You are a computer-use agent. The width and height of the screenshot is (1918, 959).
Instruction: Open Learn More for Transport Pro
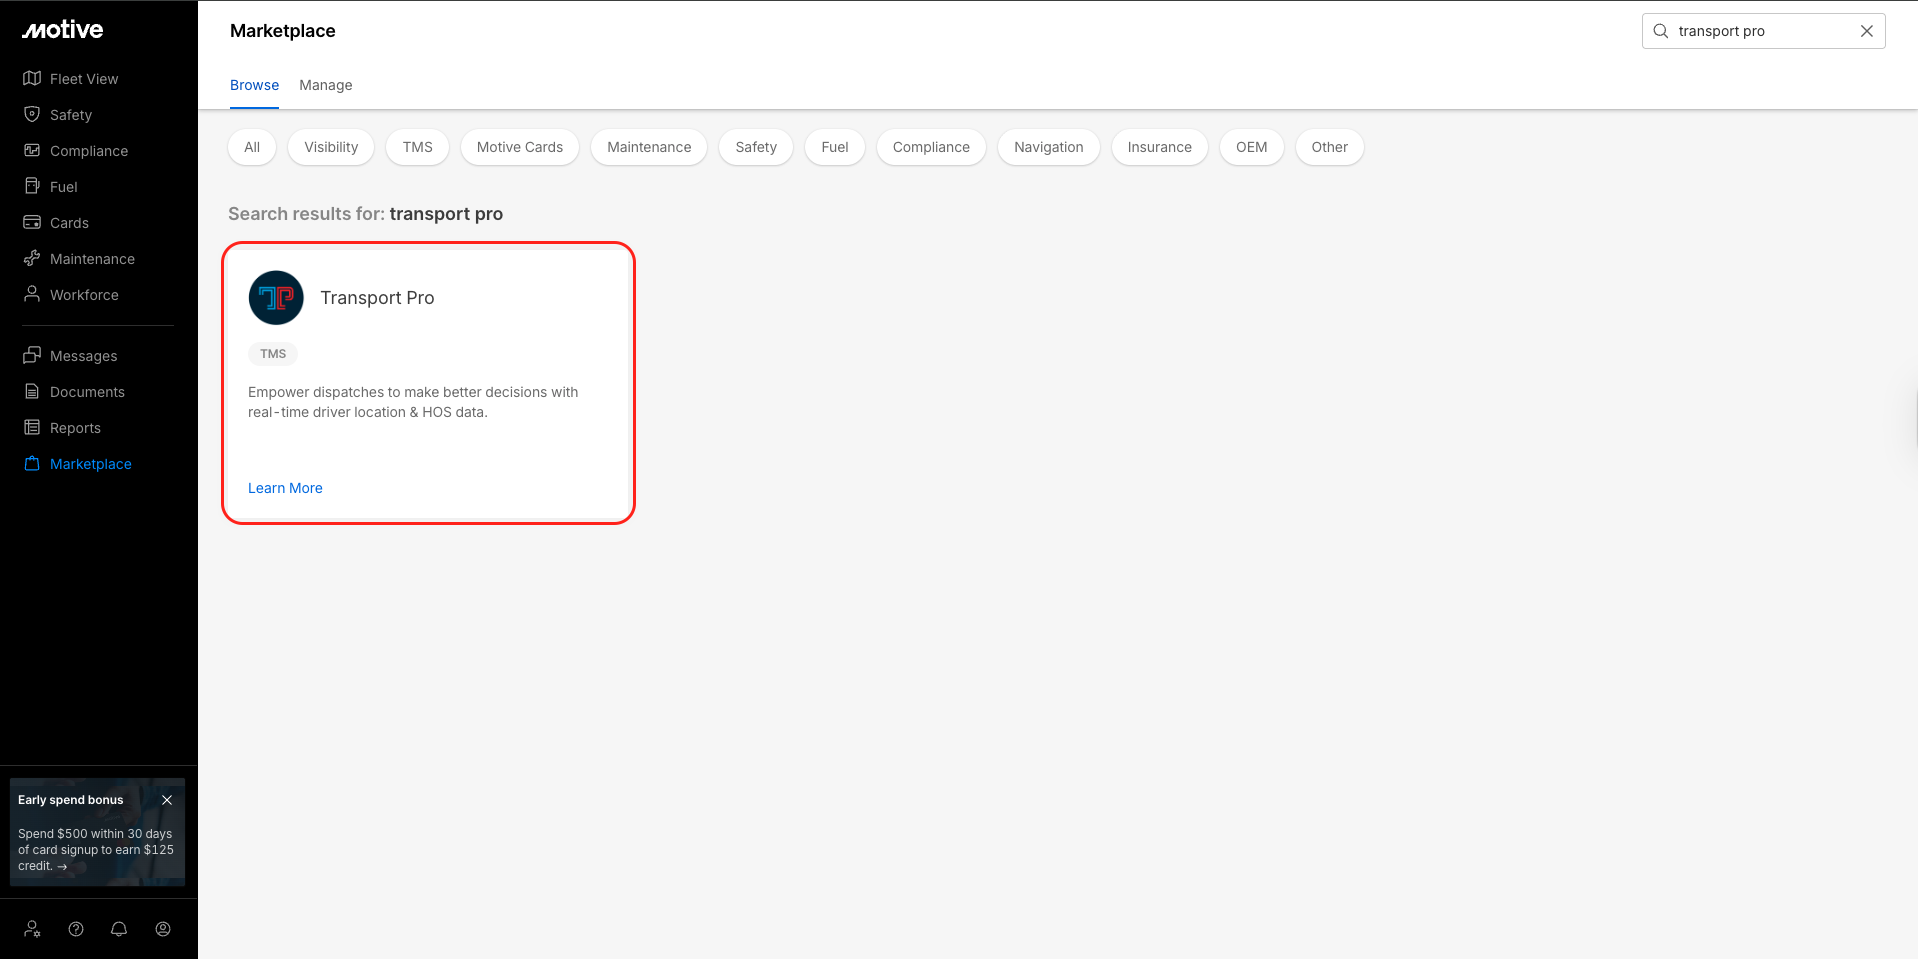tap(285, 488)
